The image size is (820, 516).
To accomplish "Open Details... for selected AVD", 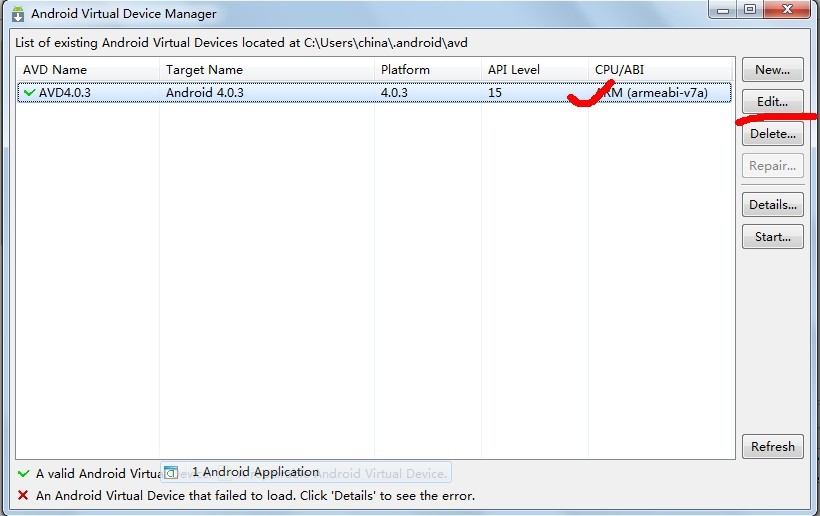I will coord(772,204).
